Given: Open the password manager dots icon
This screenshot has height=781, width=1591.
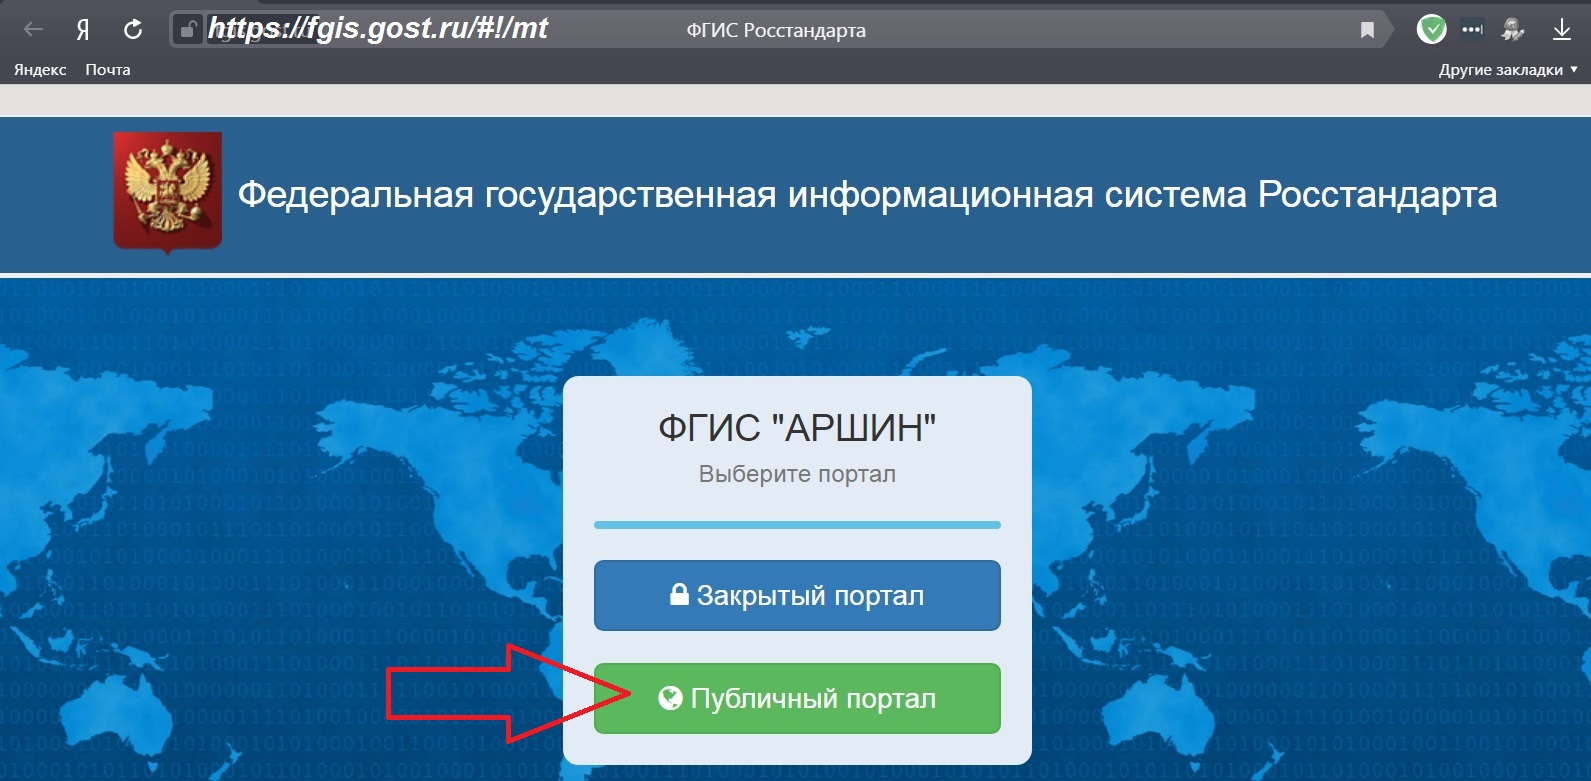Looking at the screenshot, I should tap(1472, 30).
